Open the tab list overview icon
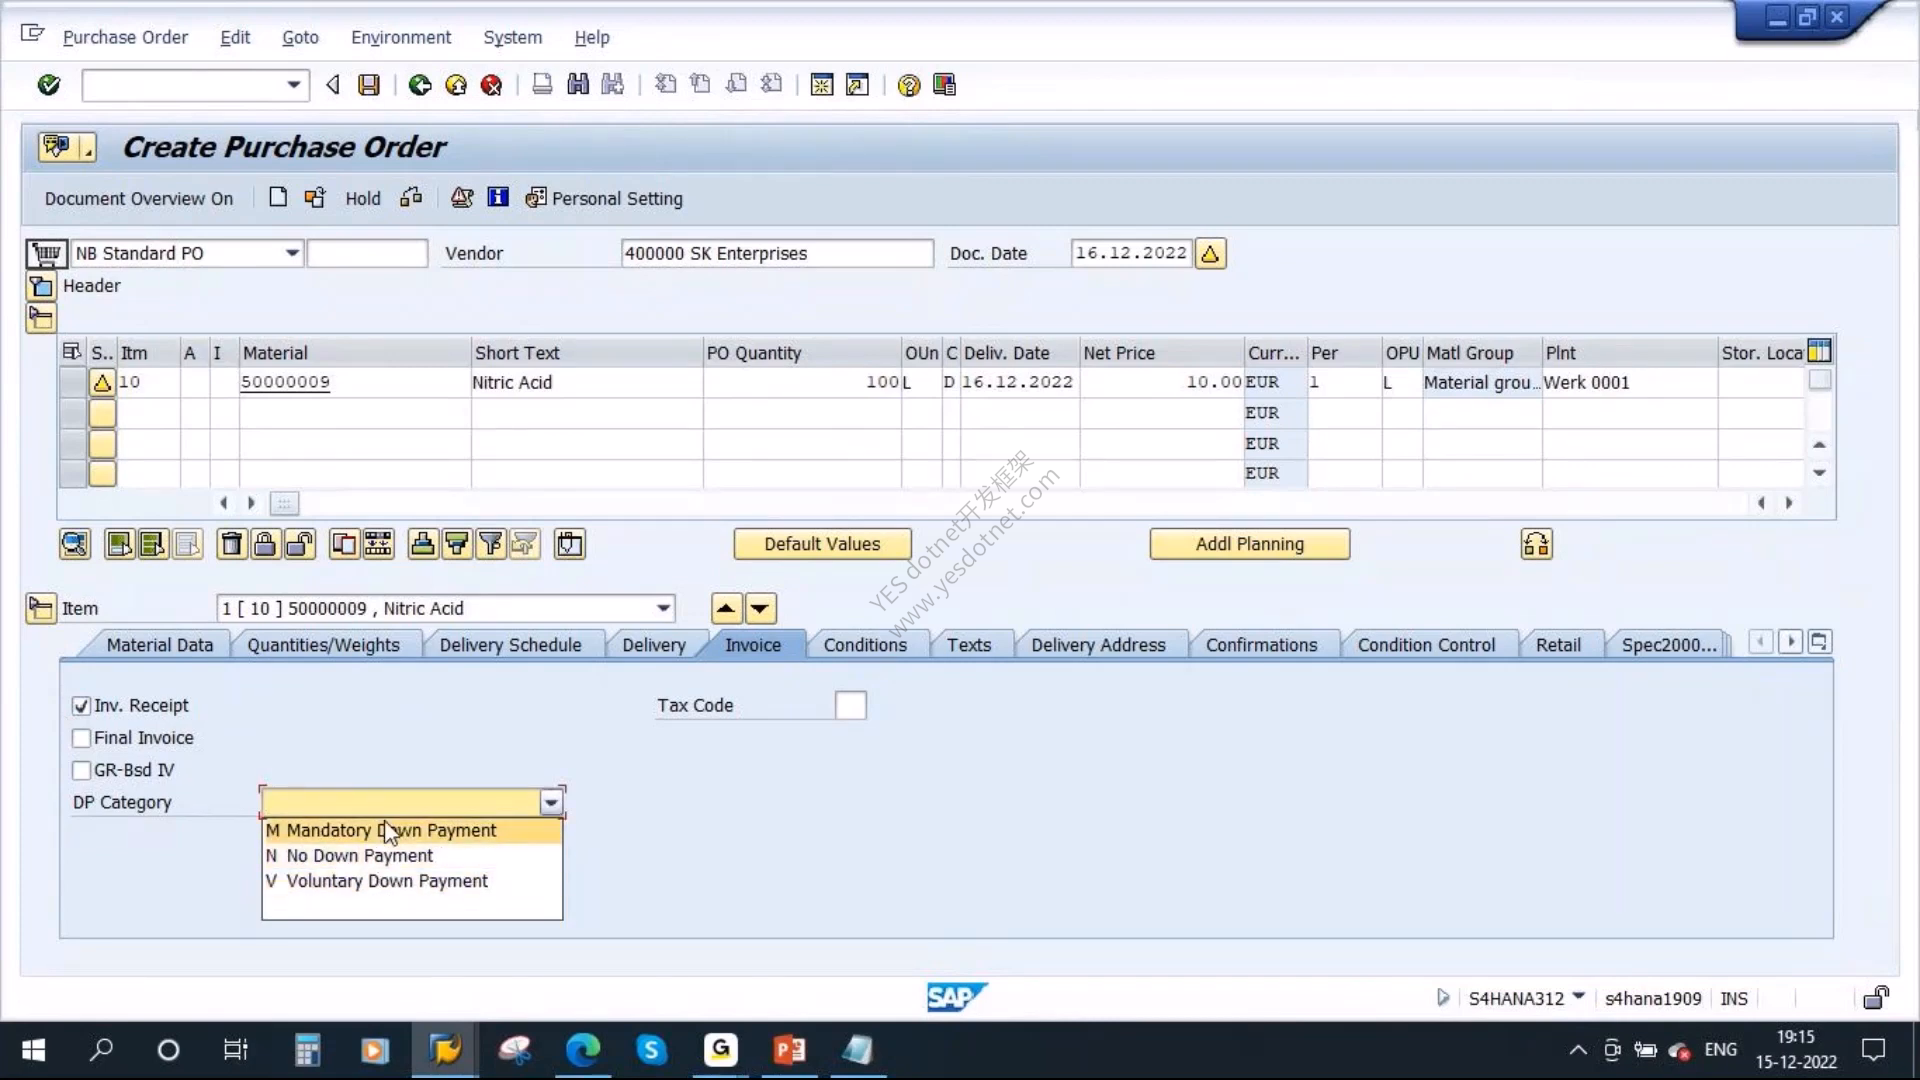This screenshot has height=1080, width=1920. [1820, 642]
